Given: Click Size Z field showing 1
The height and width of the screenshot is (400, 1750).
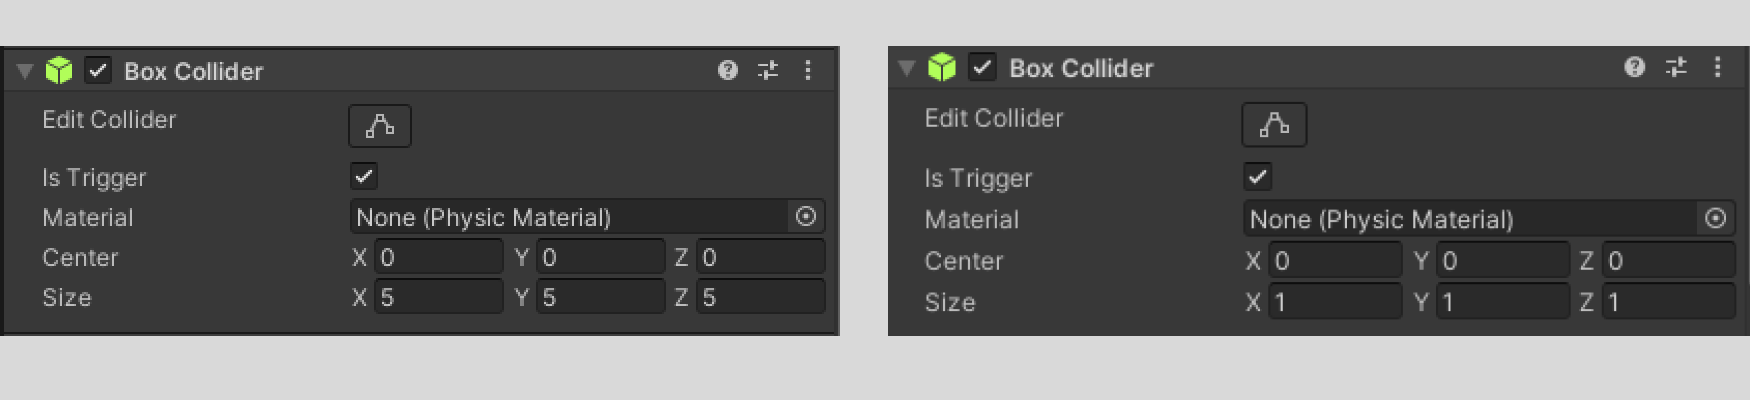Looking at the screenshot, I should 1668,302.
